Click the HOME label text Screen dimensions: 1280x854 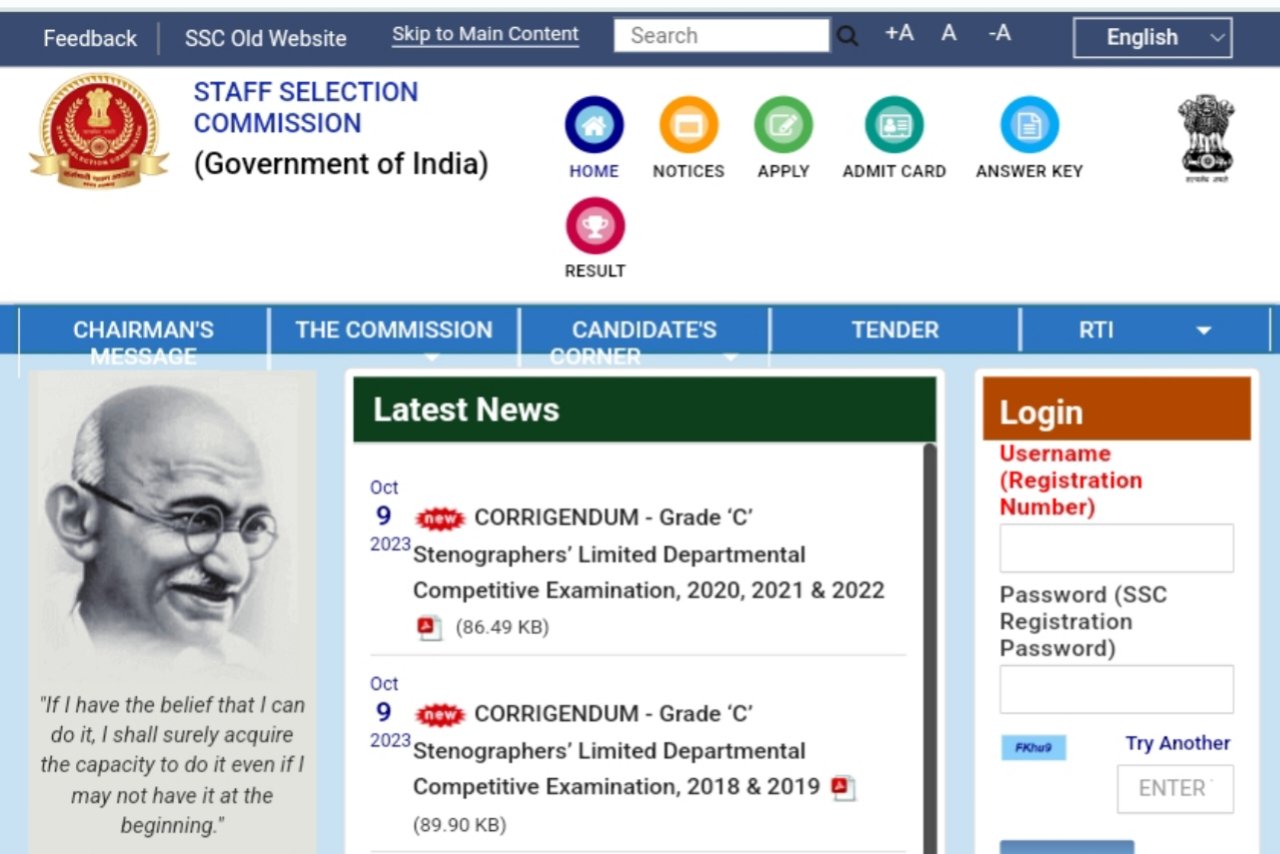(x=594, y=171)
